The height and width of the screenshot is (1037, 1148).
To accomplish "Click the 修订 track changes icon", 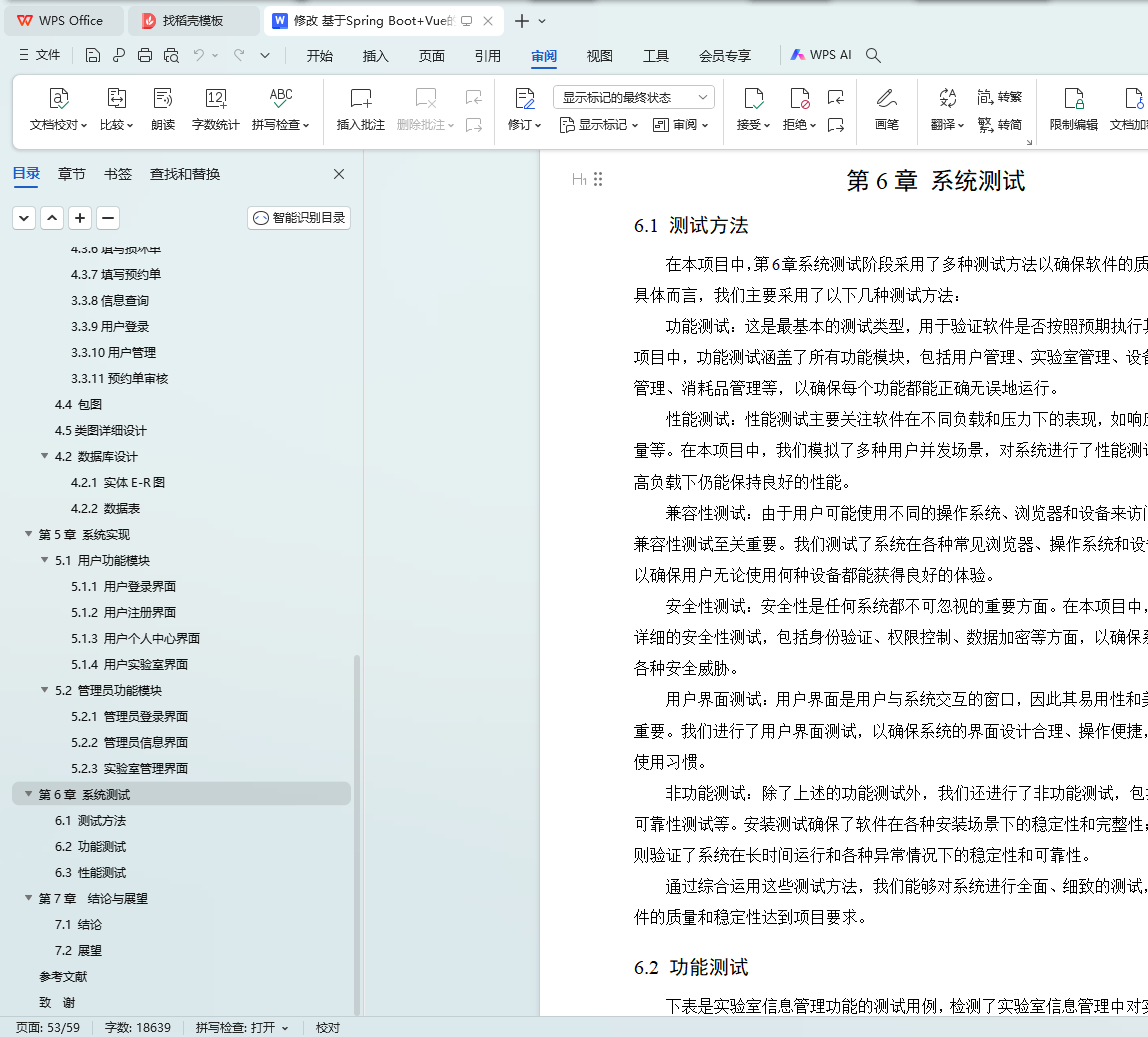I will [x=525, y=98].
